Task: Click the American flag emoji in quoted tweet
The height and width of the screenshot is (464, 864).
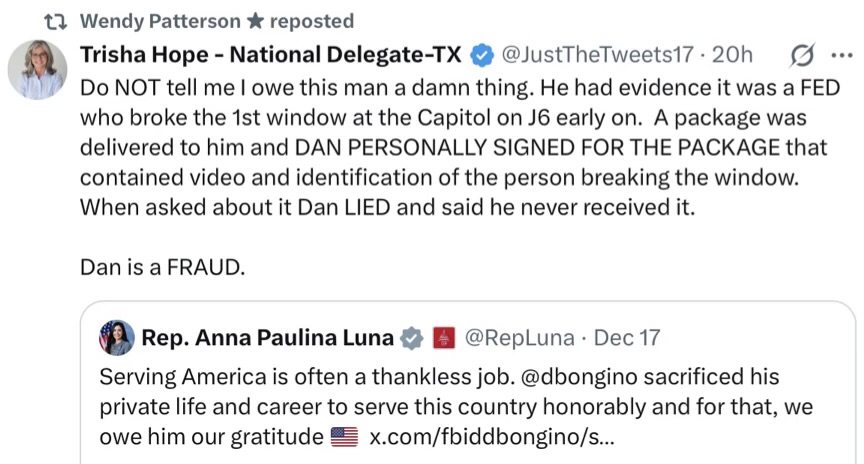Action: (344, 437)
